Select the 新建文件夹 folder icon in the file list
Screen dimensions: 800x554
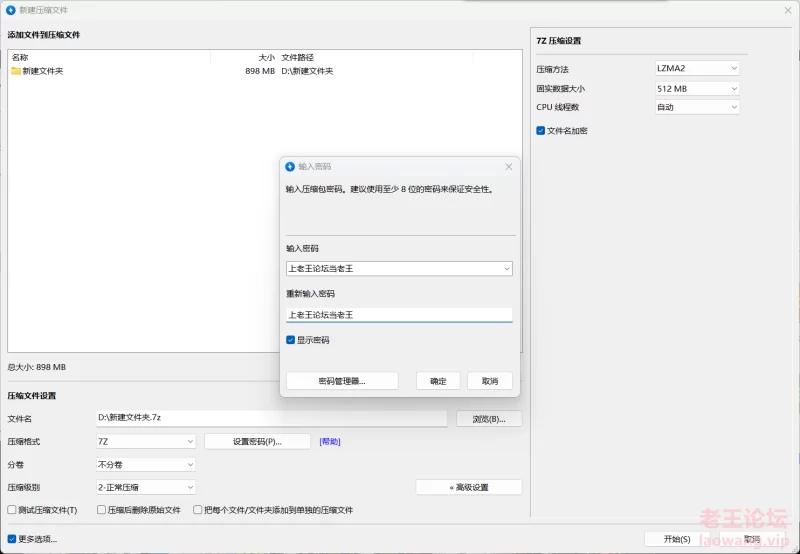pyautogui.click(x=16, y=71)
